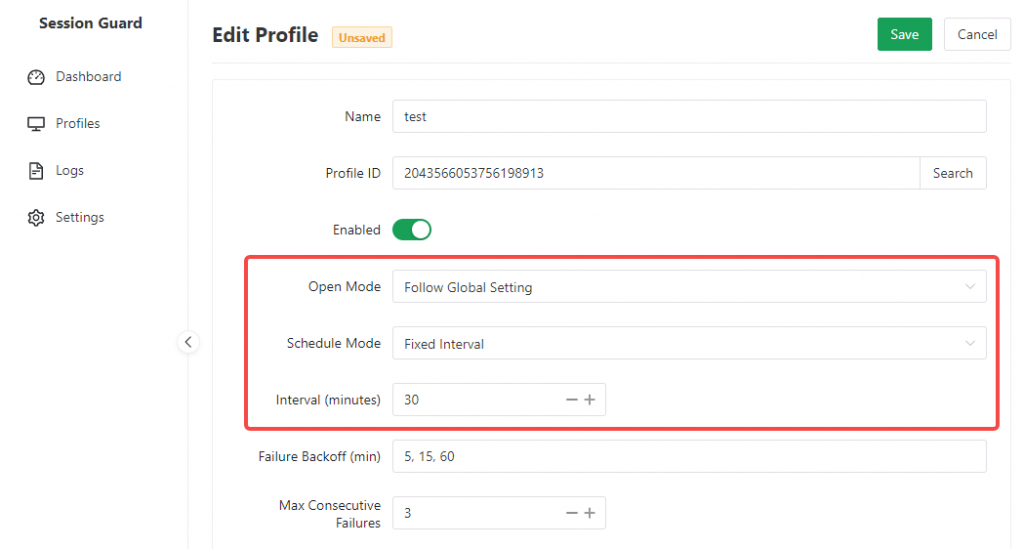Click the Settings gear icon
The width and height of the screenshot is (1024, 549).
[x=36, y=218]
